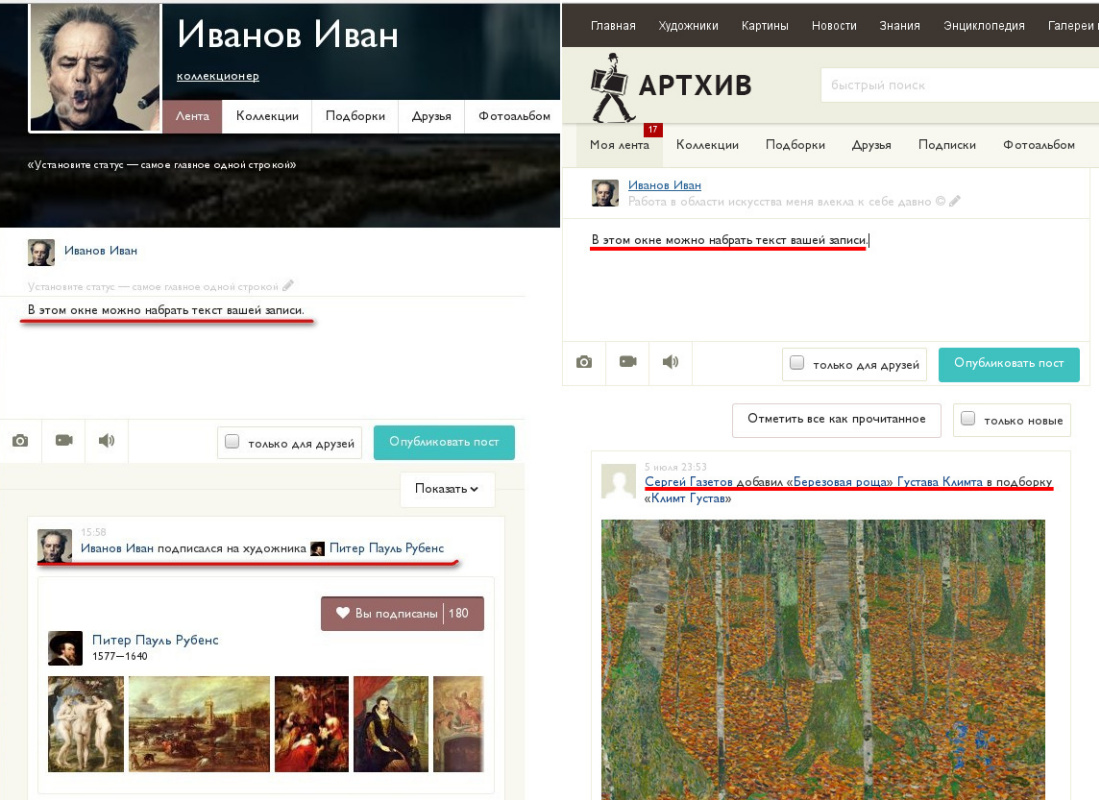The image size is (1099, 800).
Task: Enable the "только новые" checkbox
Action: tap(968, 420)
